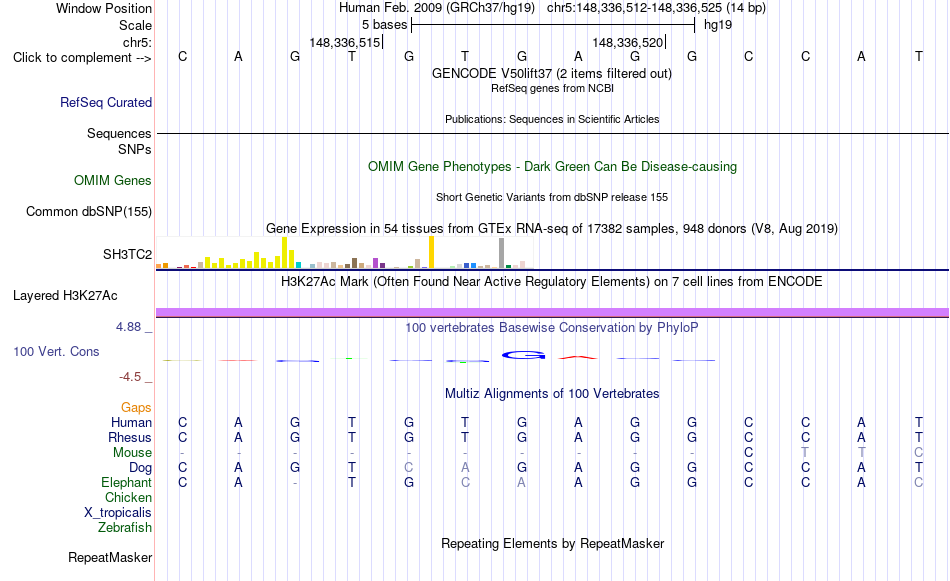Click the Publications Sequences track title

(552, 119)
